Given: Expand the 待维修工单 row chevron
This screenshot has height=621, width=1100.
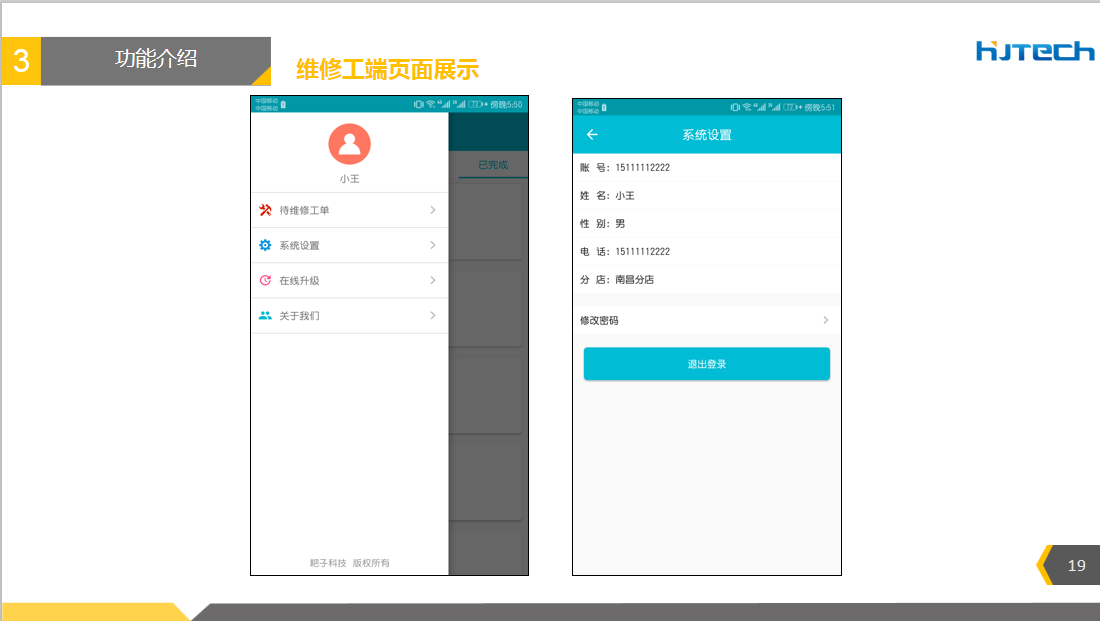Looking at the screenshot, I should 433,210.
